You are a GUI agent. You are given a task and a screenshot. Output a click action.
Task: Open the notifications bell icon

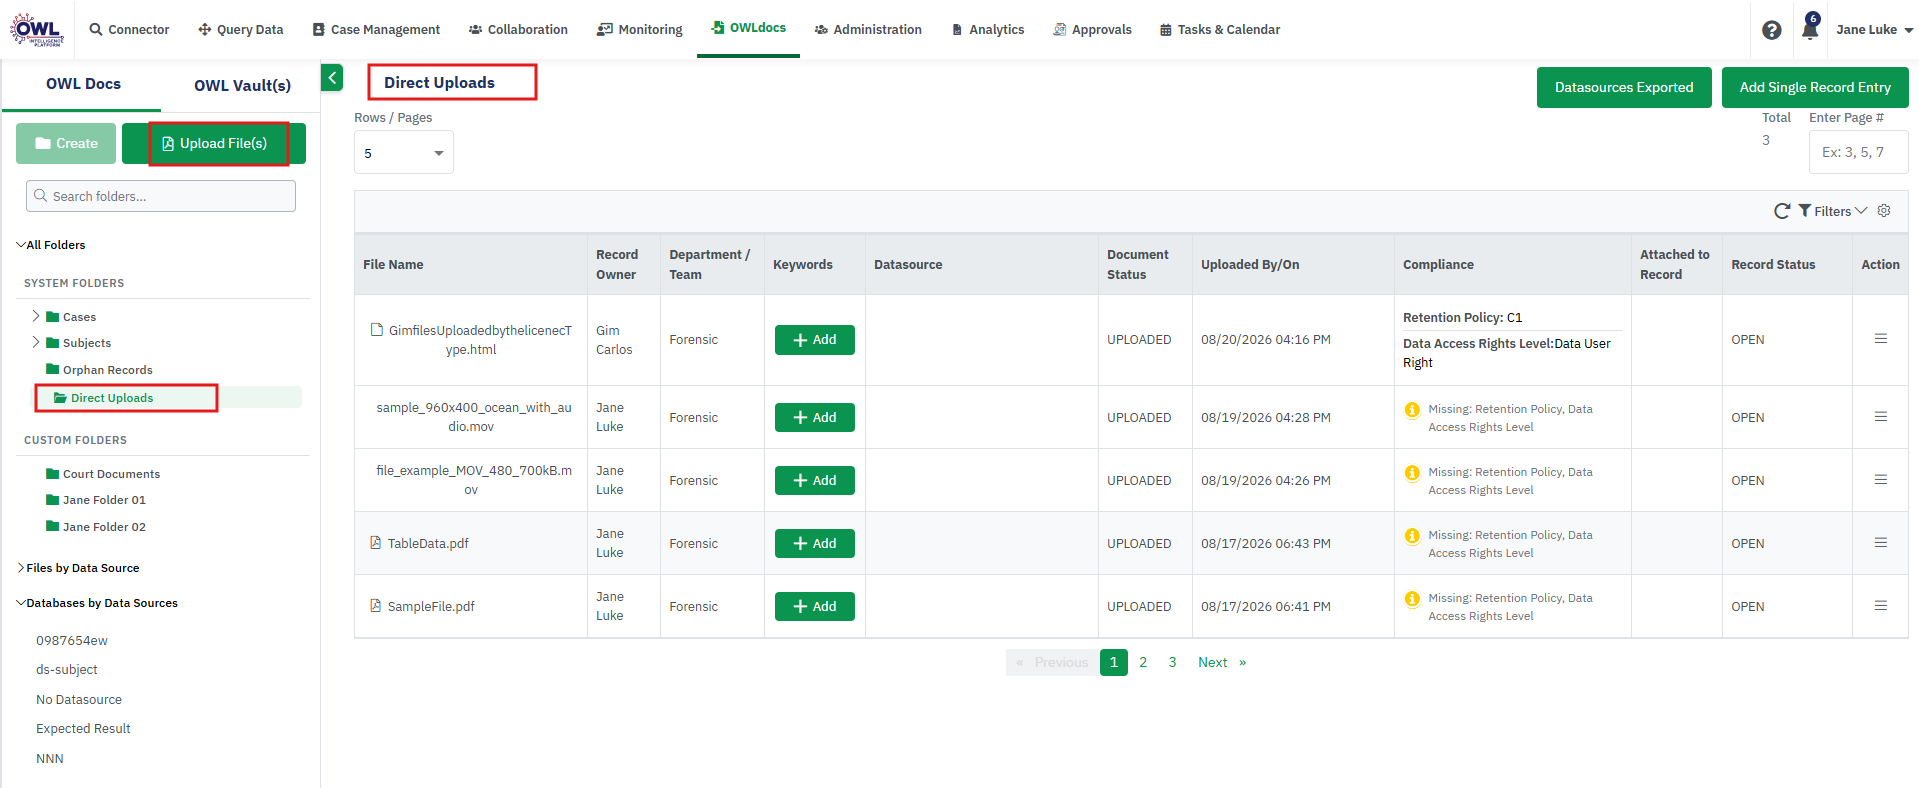tap(1810, 28)
